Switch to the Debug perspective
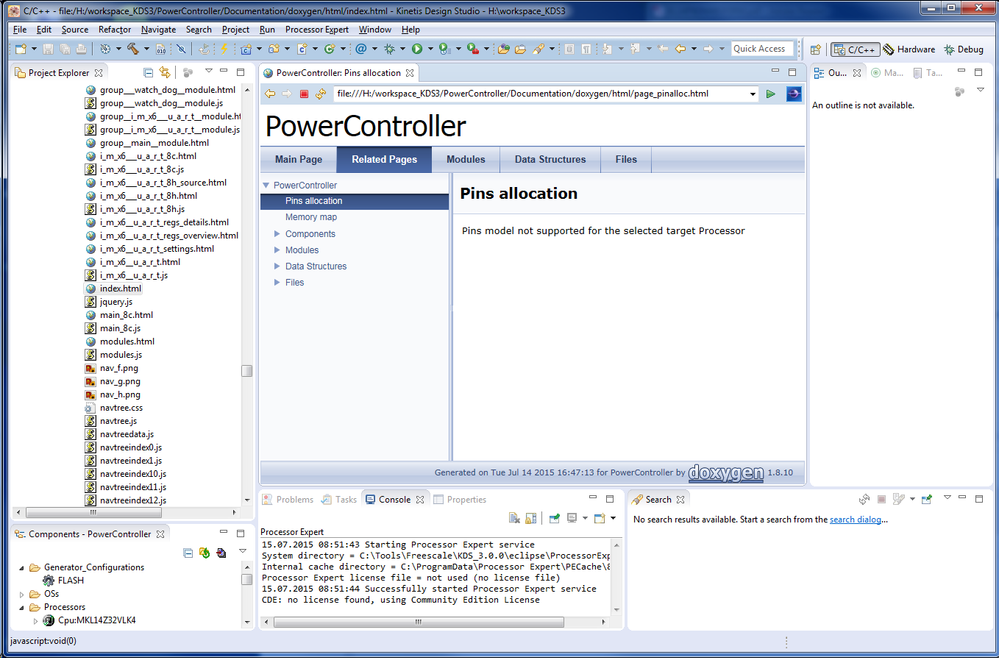The height and width of the screenshot is (658, 999). (964, 50)
